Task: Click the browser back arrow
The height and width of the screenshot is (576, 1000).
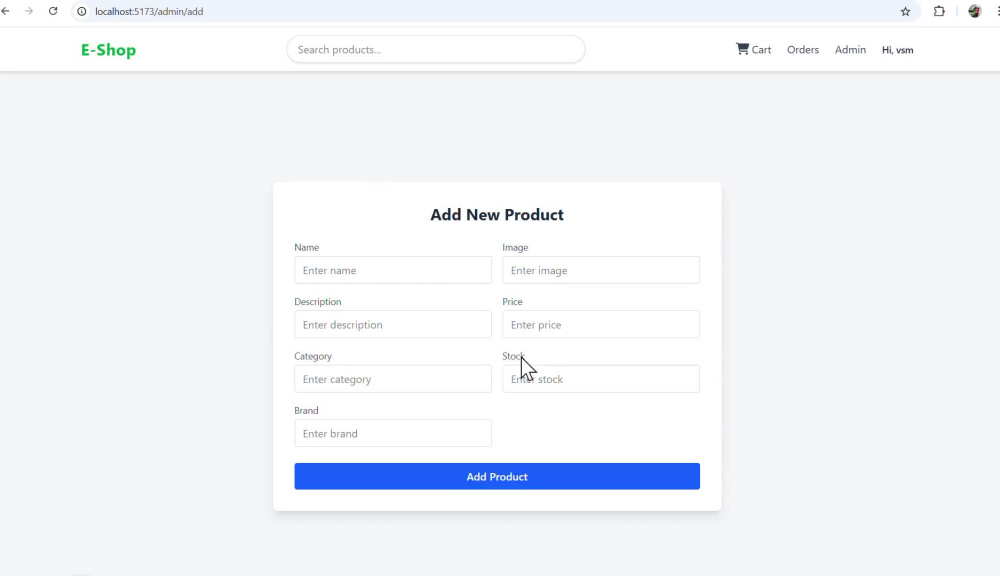Action: [6, 11]
